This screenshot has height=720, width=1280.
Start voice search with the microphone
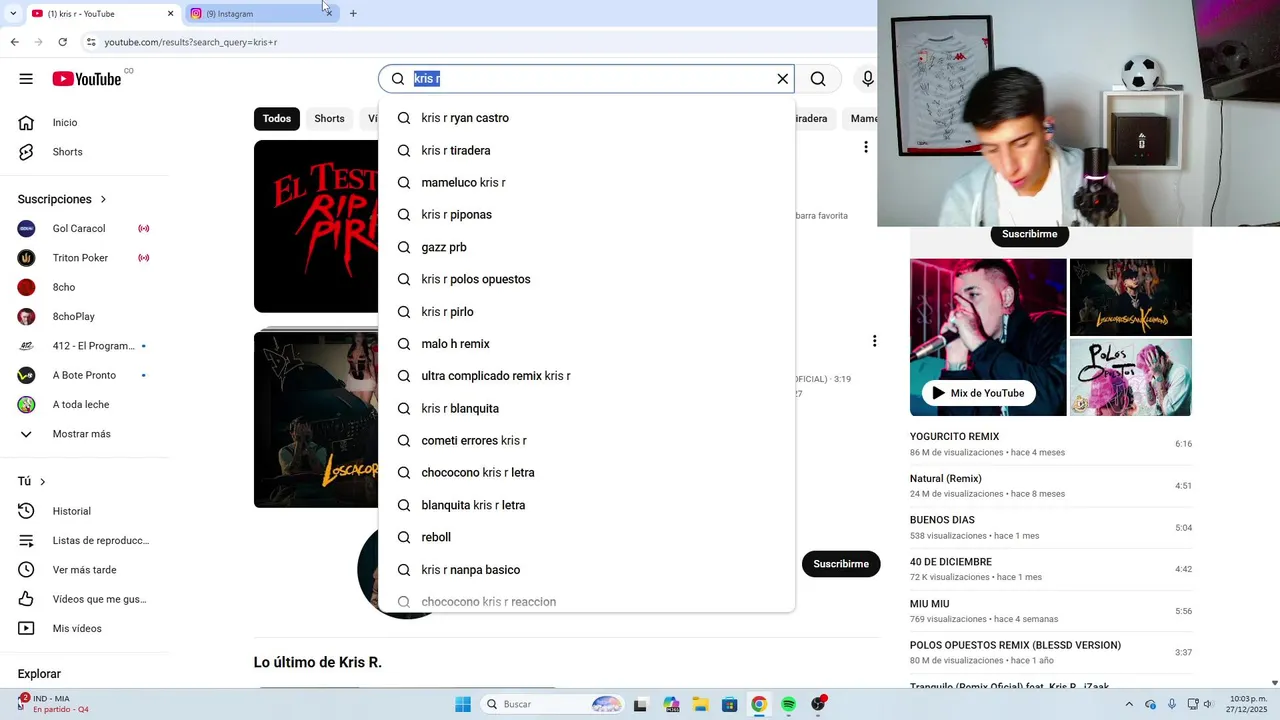tap(867, 79)
